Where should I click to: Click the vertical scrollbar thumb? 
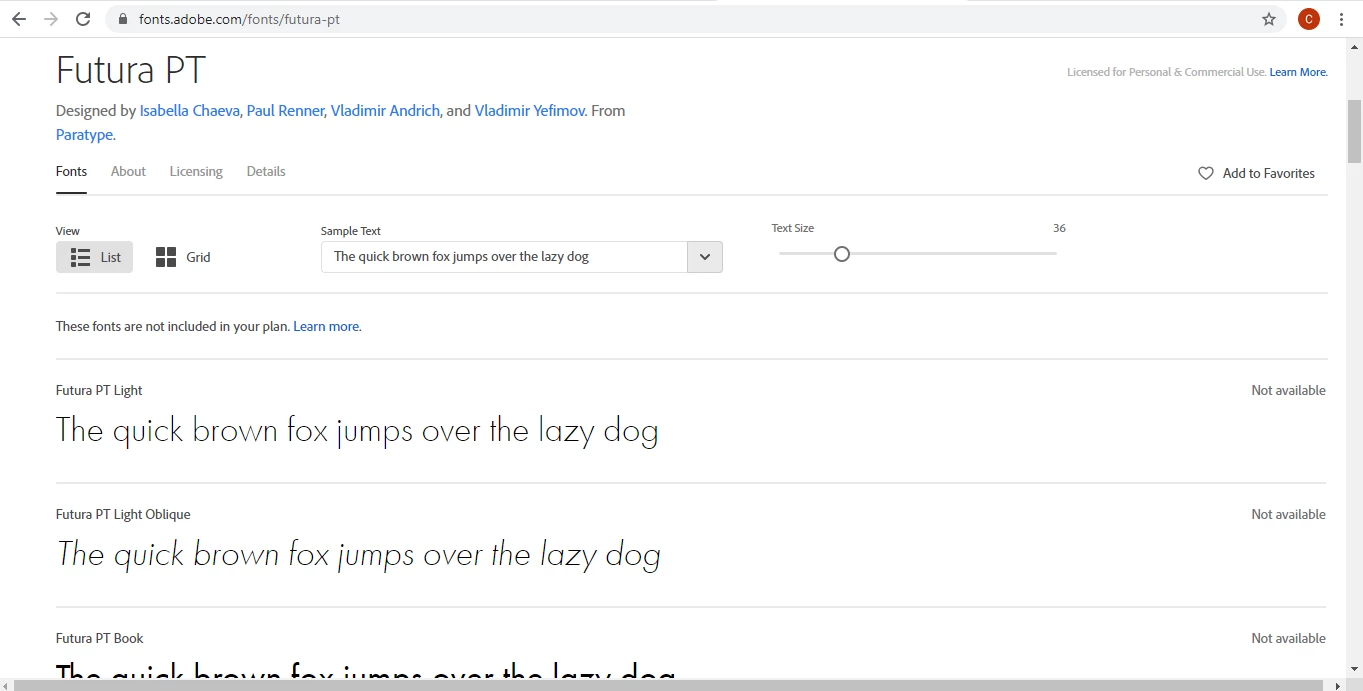click(x=1354, y=130)
